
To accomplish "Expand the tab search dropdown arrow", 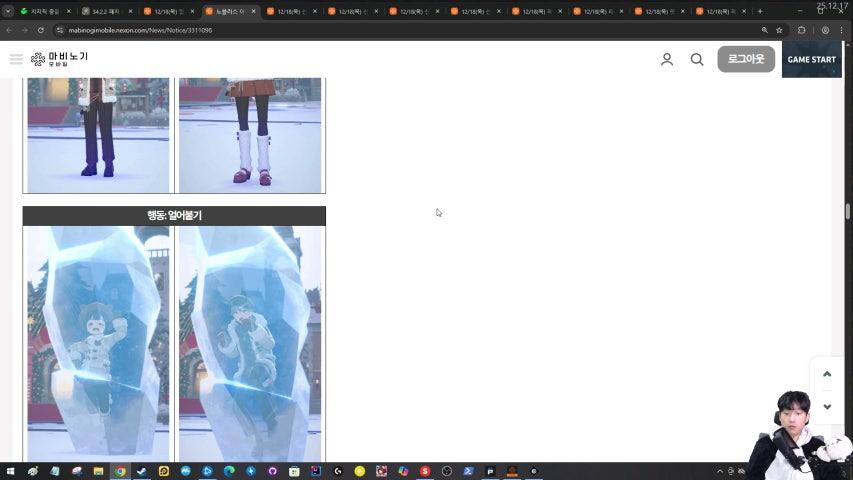I will (x=8, y=11).
